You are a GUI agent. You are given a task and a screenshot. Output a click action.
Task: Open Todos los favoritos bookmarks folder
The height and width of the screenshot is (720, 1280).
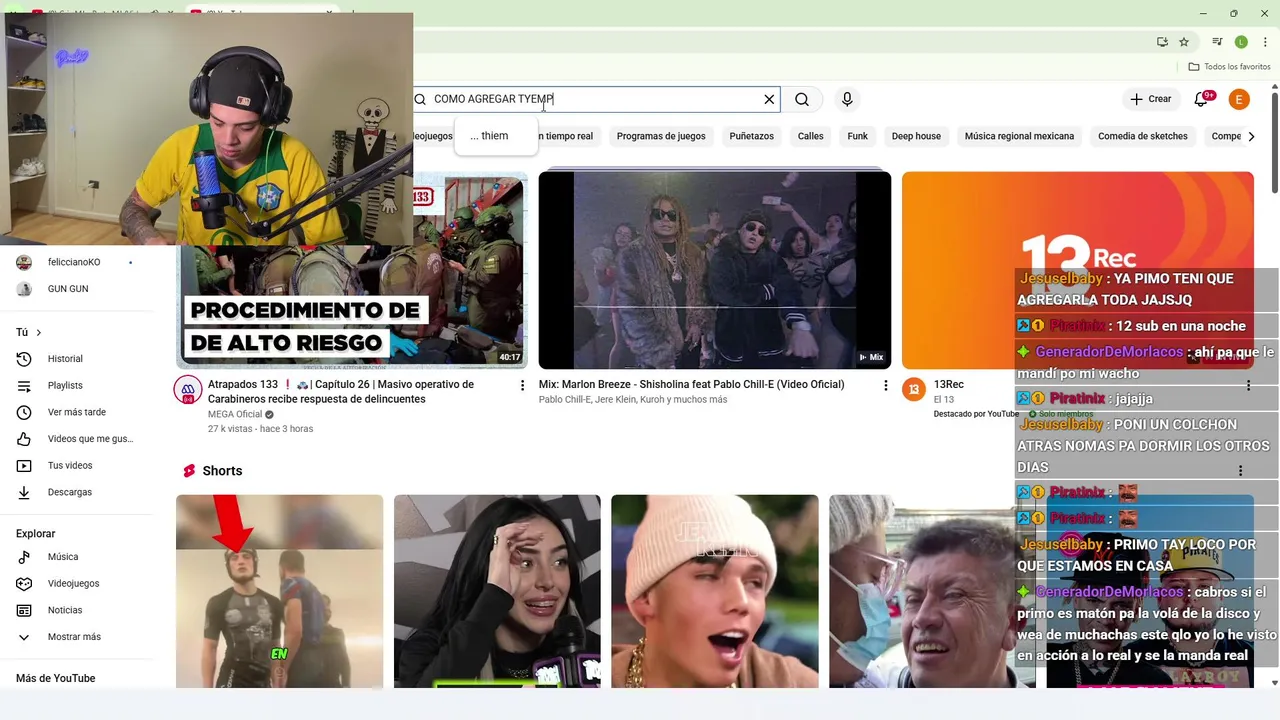(x=1229, y=67)
